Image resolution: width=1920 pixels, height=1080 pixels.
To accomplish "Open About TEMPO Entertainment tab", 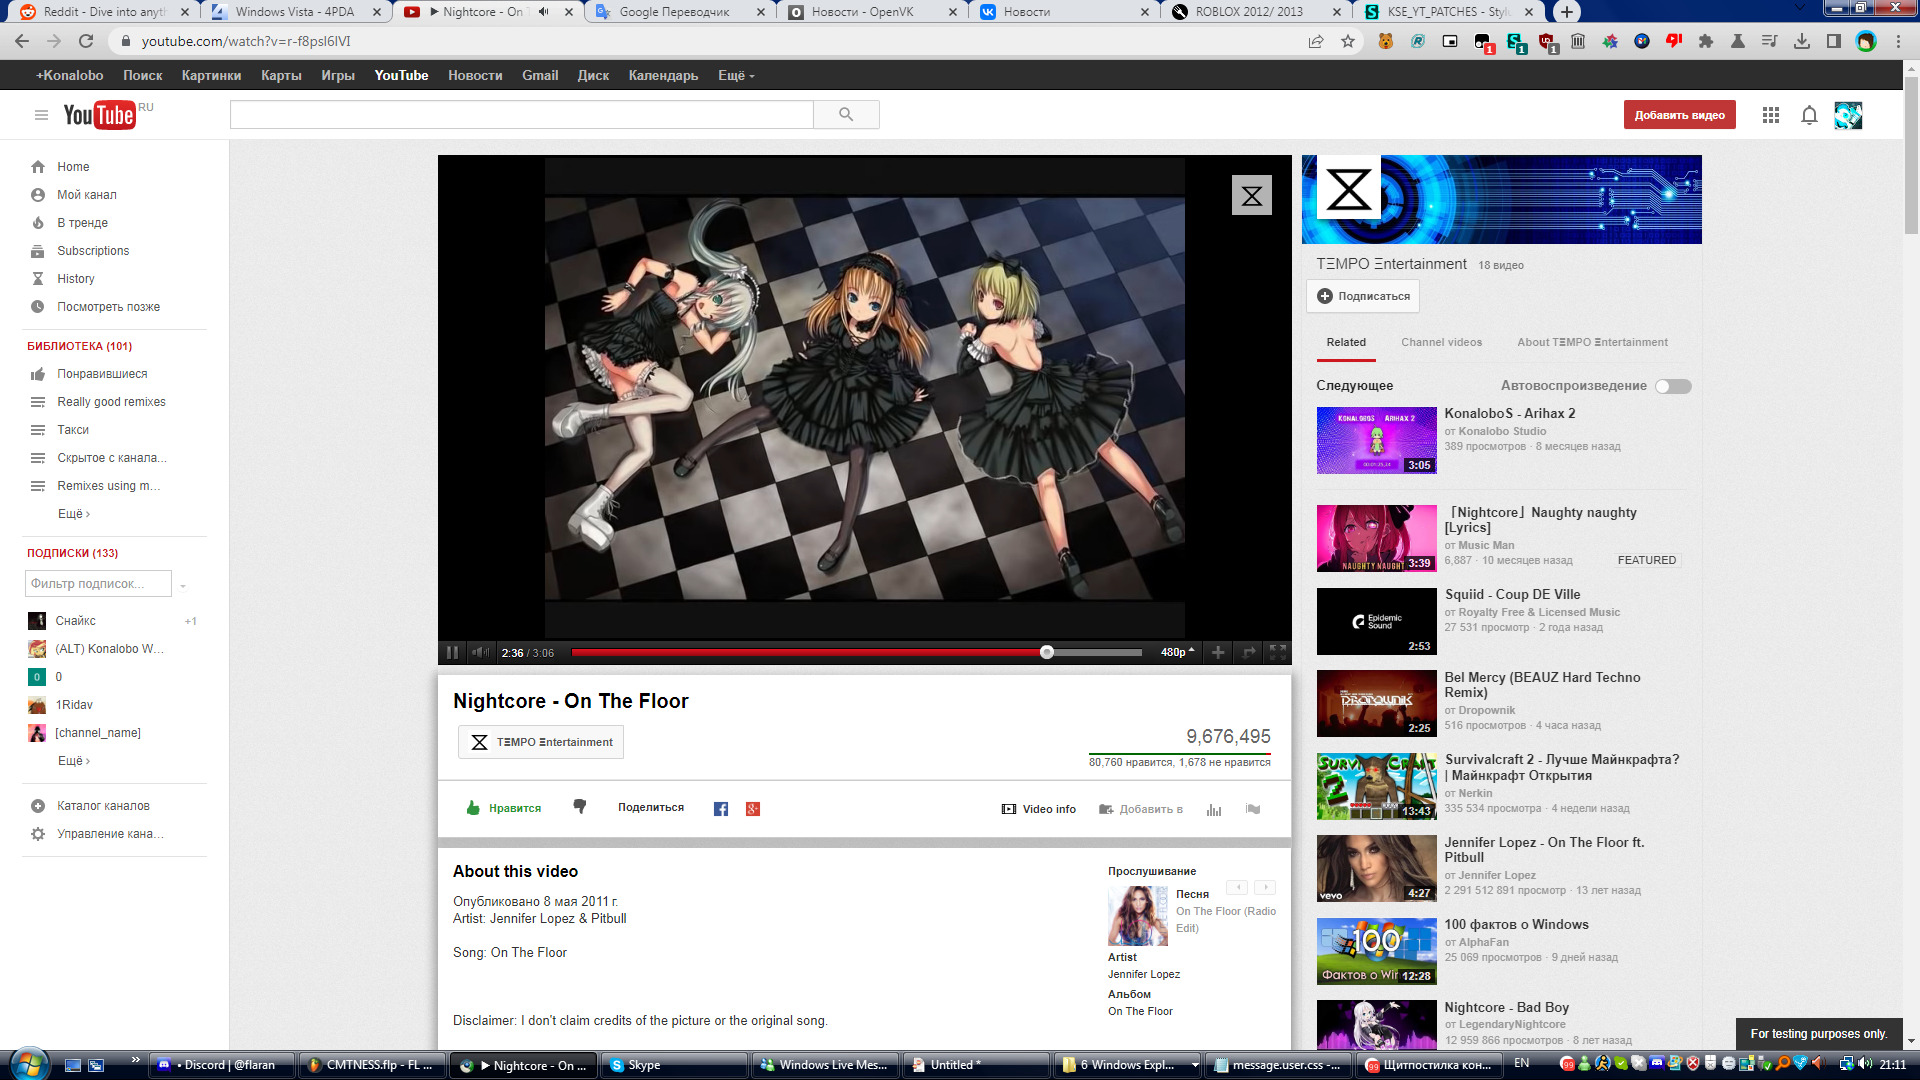I will (1592, 342).
